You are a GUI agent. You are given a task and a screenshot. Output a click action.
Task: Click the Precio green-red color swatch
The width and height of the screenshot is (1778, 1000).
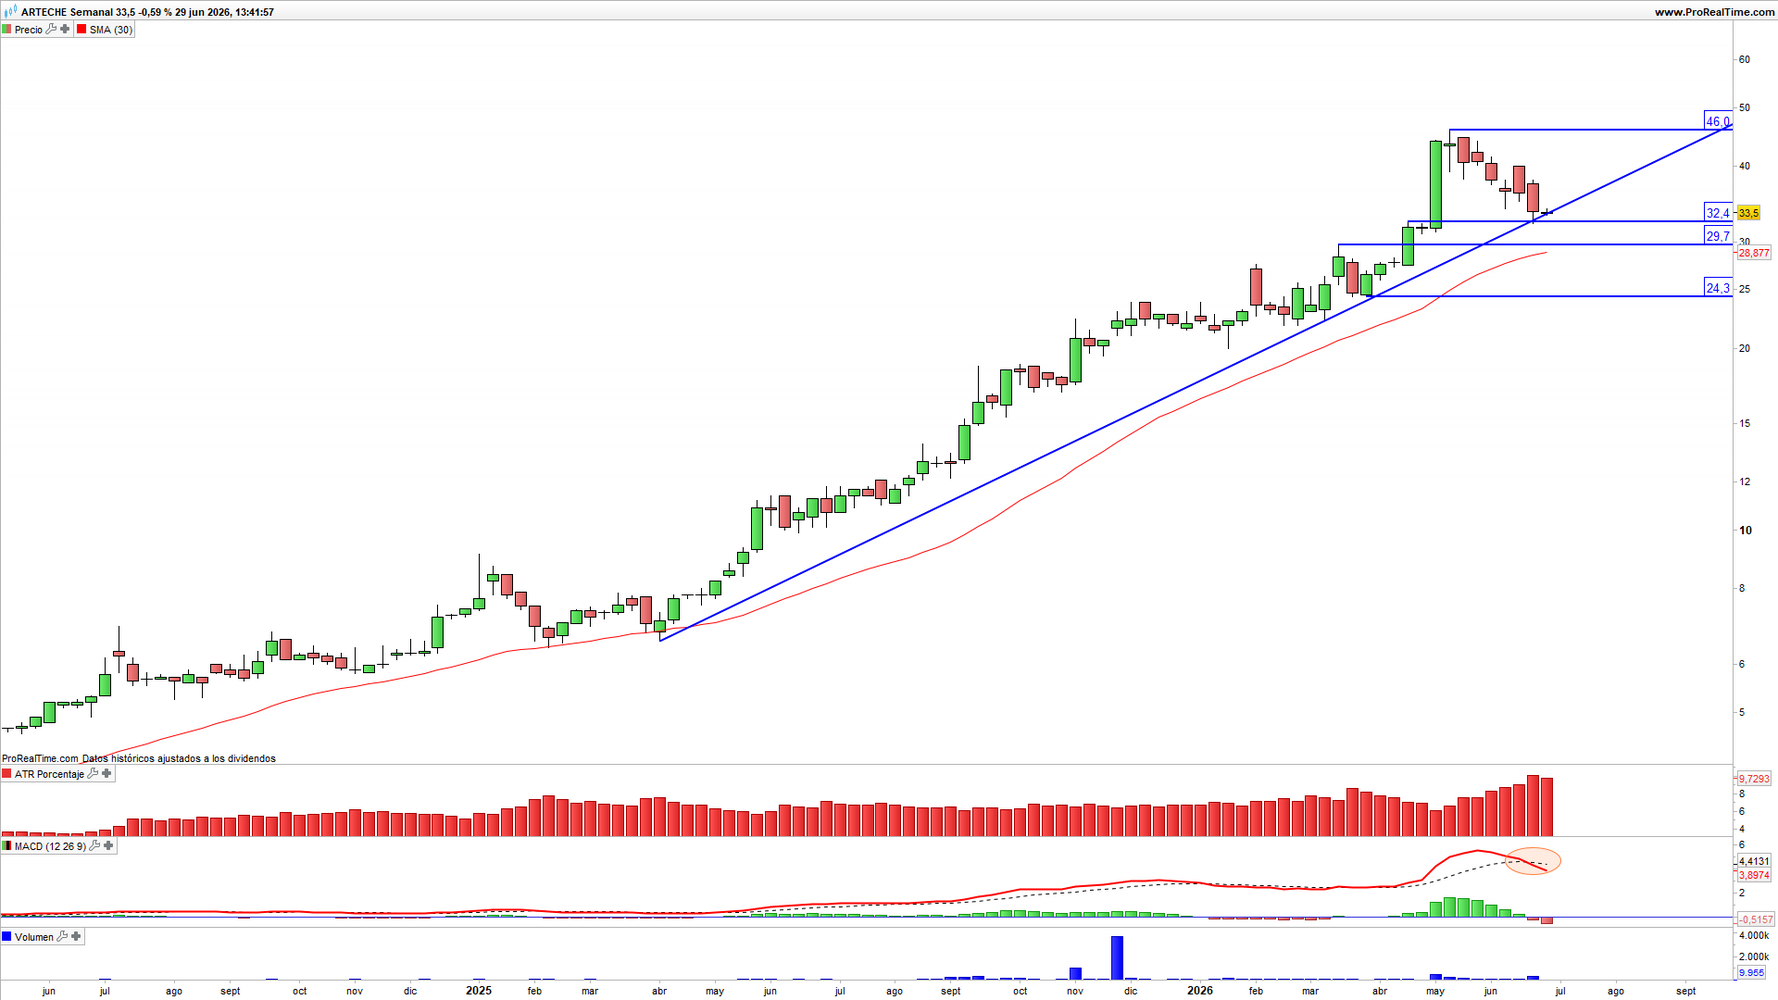coord(7,29)
